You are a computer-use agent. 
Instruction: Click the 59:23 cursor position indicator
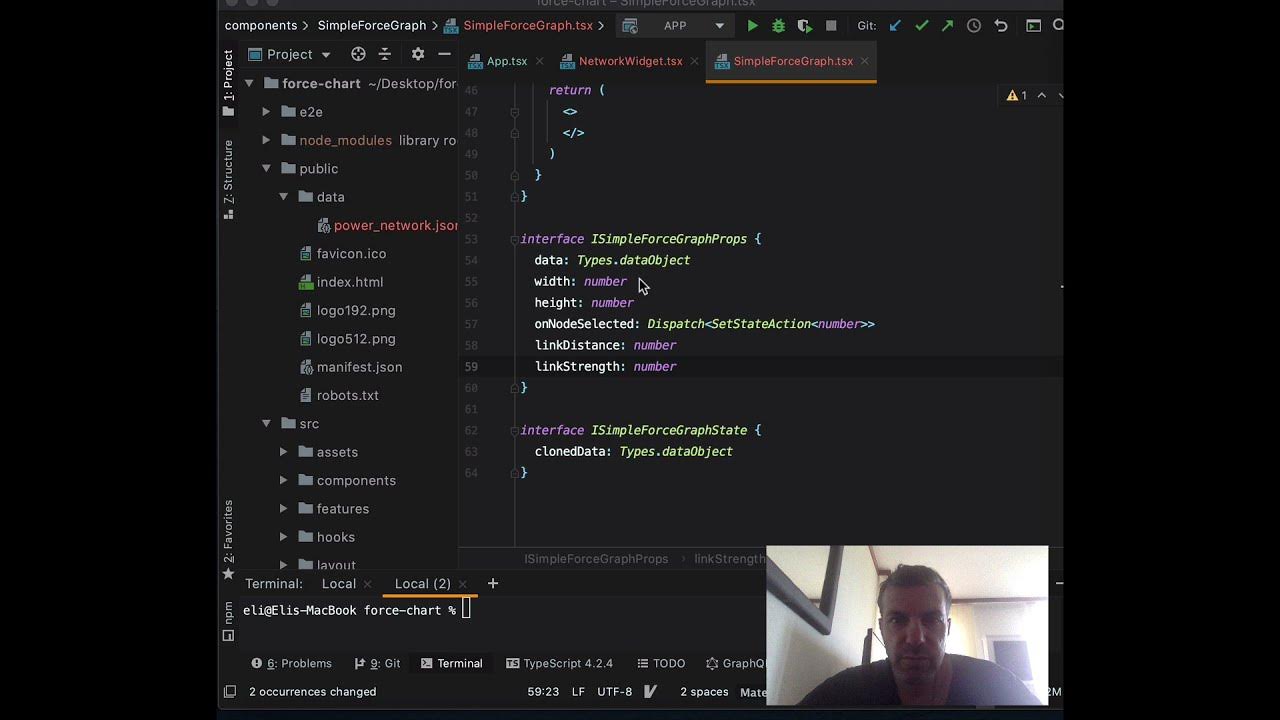pos(543,692)
